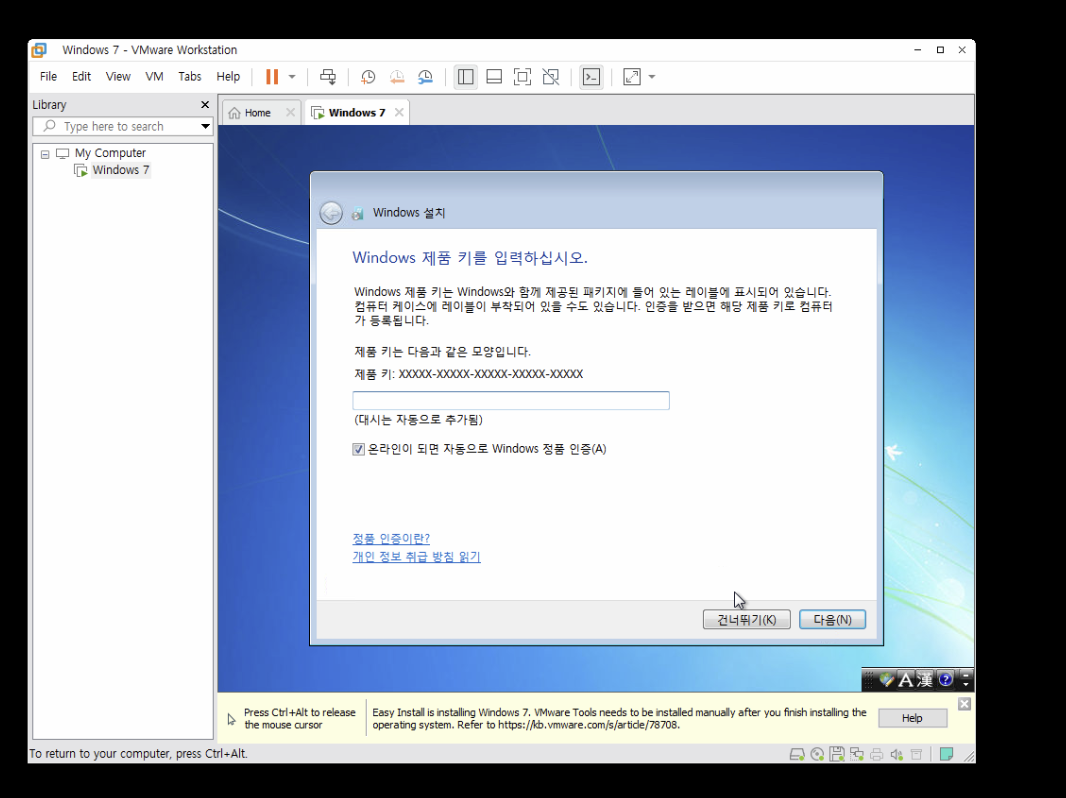Open the library search dropdown arrow
1066x798 pixels.
[x=205, y=126]
